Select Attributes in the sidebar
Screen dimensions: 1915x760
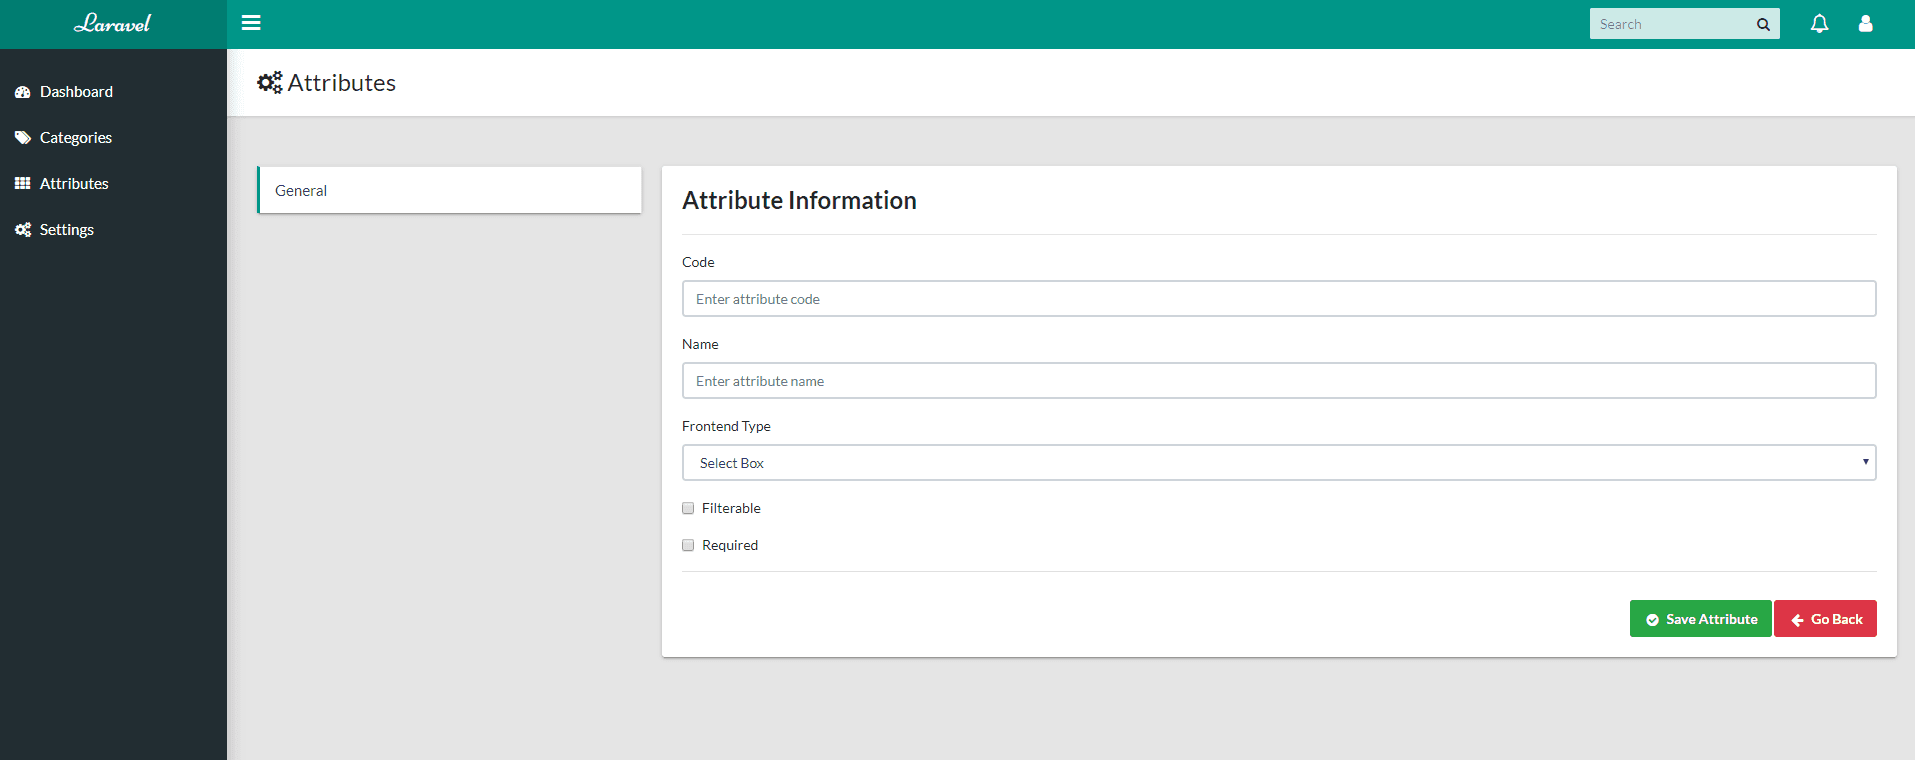(x=113, y=184)
